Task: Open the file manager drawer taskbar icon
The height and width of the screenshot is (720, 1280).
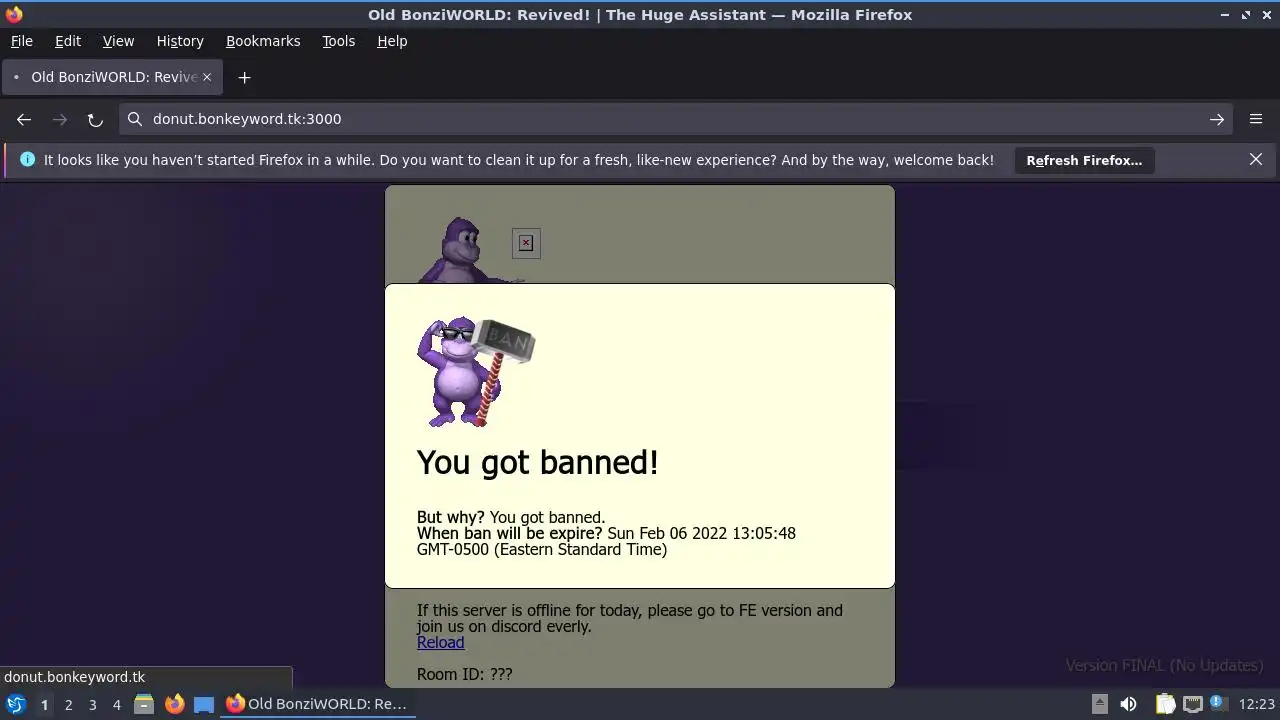Action: (144, 704)
